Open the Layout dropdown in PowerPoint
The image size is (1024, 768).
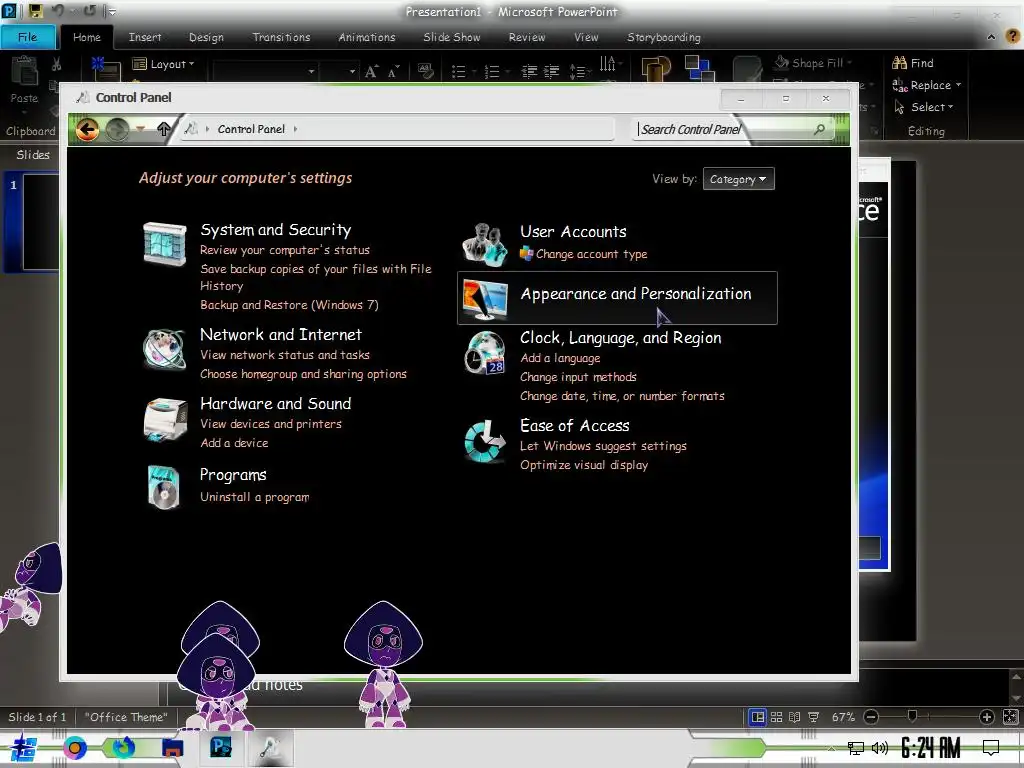(163, 64)
